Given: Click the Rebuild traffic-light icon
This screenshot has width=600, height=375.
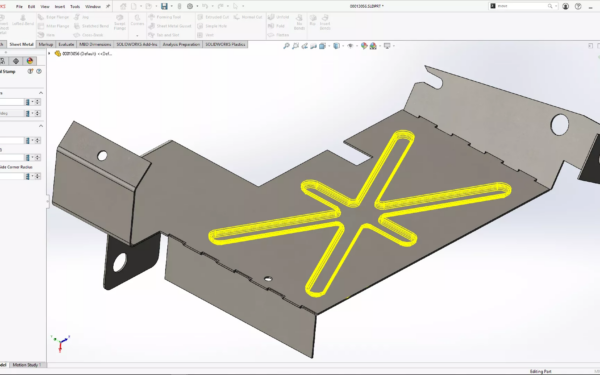Looking at the screenshot, I should click(x=179, y=6).
